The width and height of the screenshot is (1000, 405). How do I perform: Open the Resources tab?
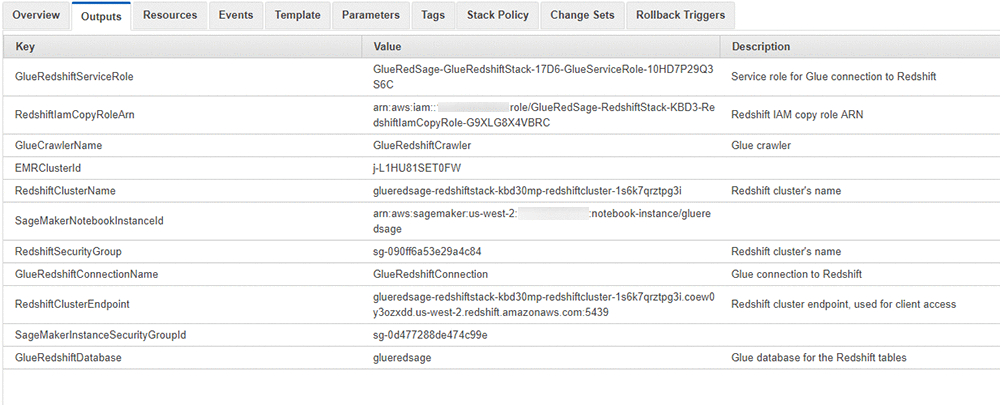coord(170,15)
